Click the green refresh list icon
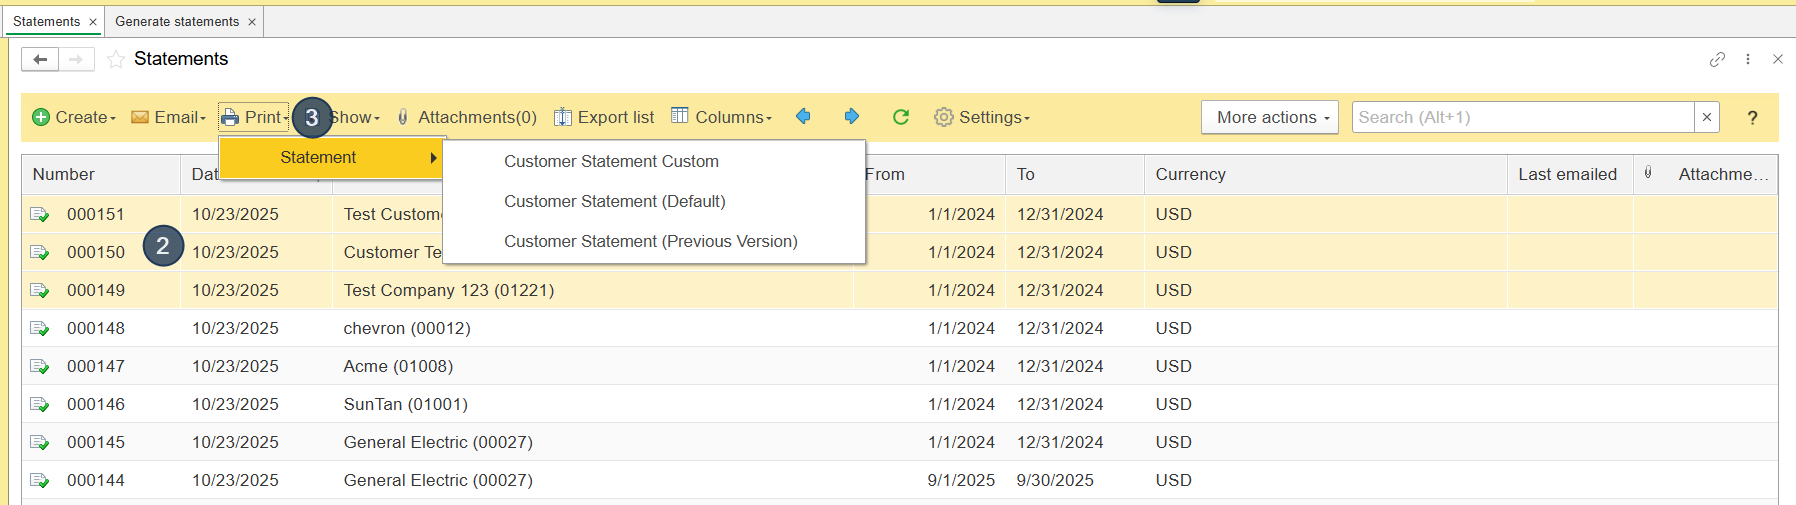1796x505 pixels. (x=901, y=117)
